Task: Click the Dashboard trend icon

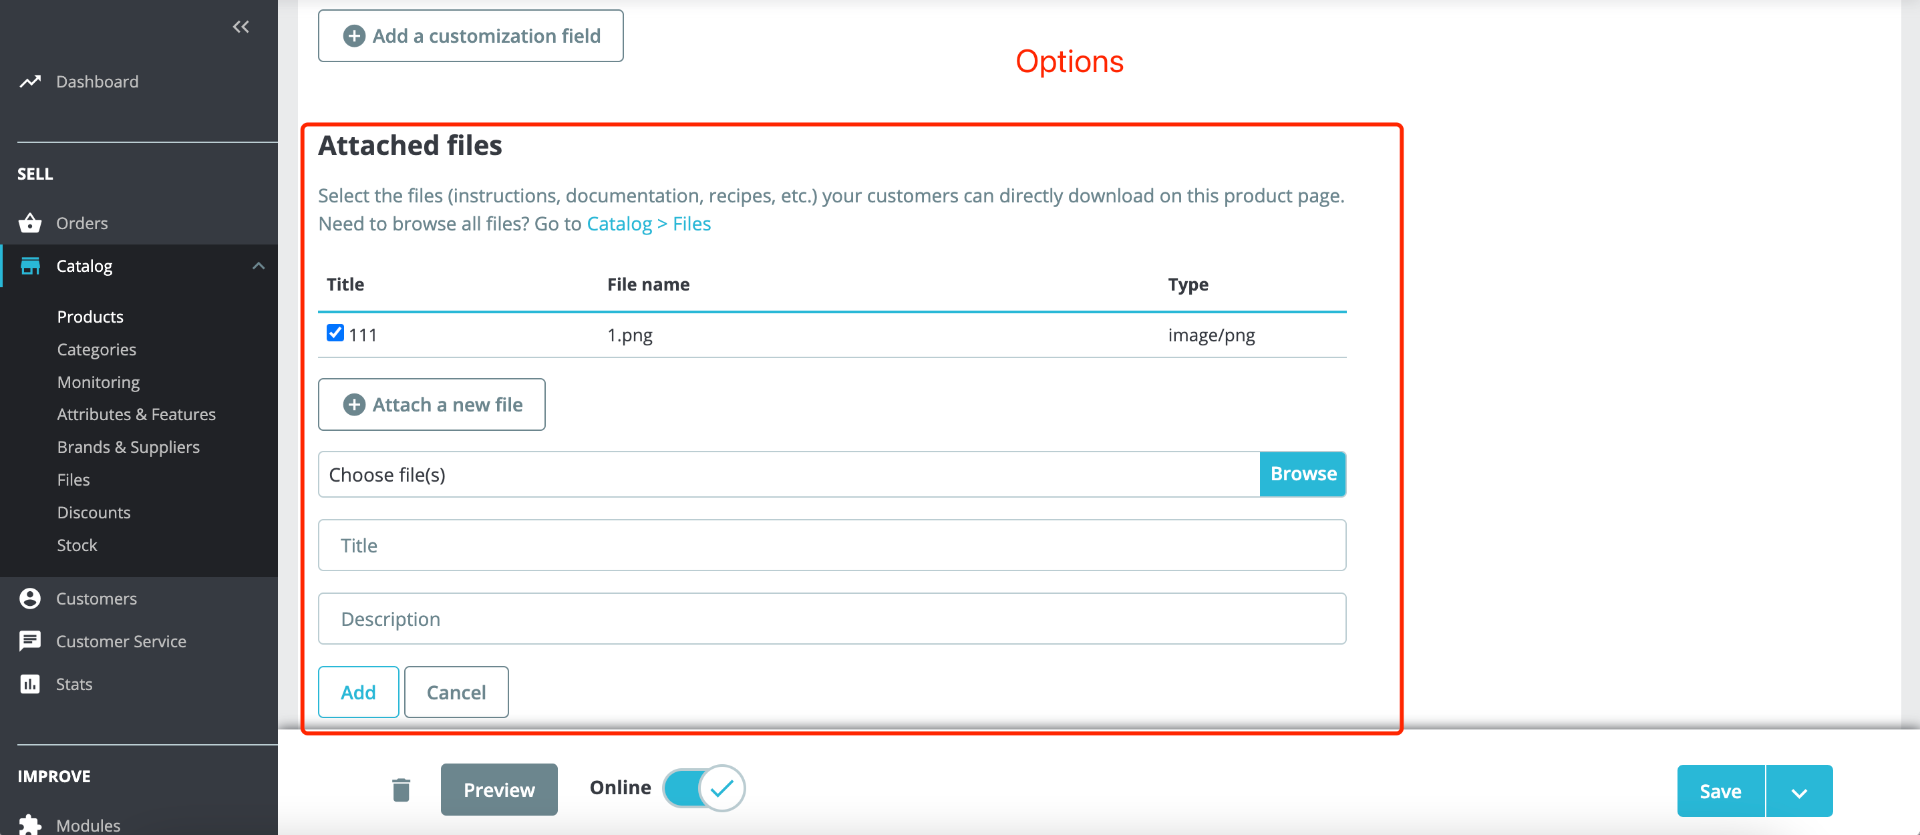Action: click(x=30, y=82)
